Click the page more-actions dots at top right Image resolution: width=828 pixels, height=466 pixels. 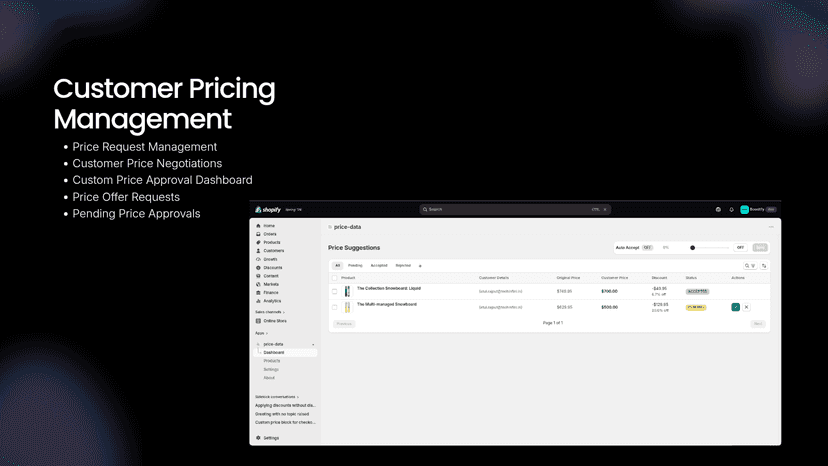coord(771,227)
